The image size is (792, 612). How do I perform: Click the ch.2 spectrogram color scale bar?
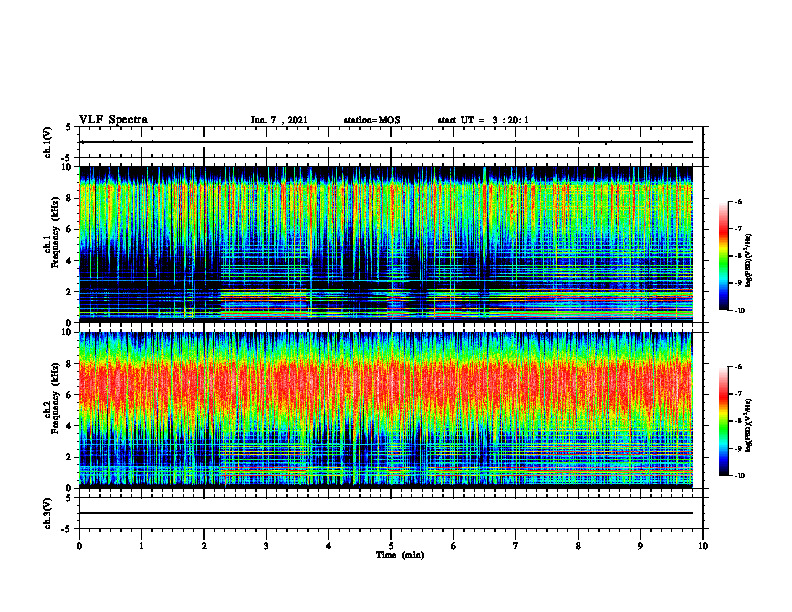click(x=723, y=421)
